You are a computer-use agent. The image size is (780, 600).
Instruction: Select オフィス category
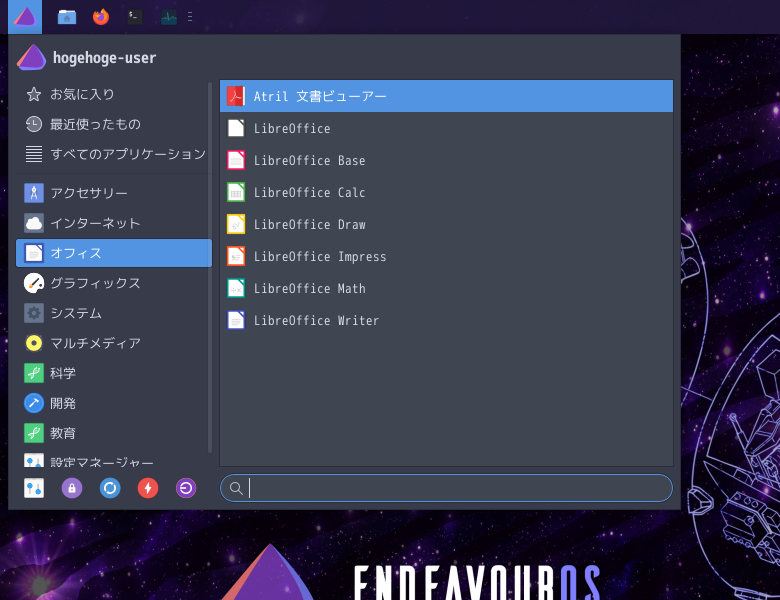[x=114, y=253]
